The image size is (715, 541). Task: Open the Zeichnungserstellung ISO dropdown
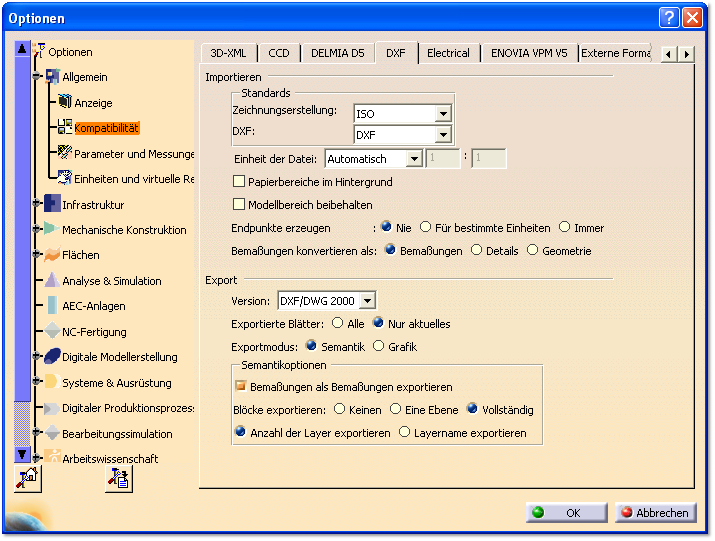tap(443, 114)
